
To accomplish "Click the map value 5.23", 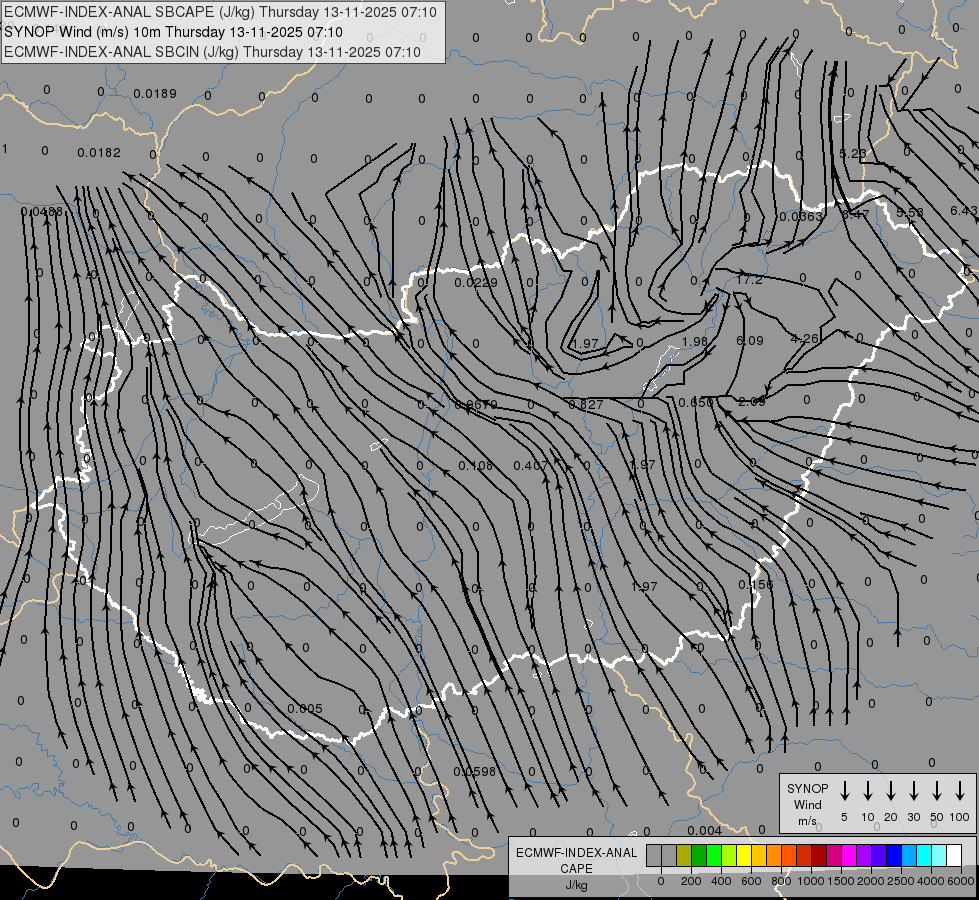I will point(853,154).
